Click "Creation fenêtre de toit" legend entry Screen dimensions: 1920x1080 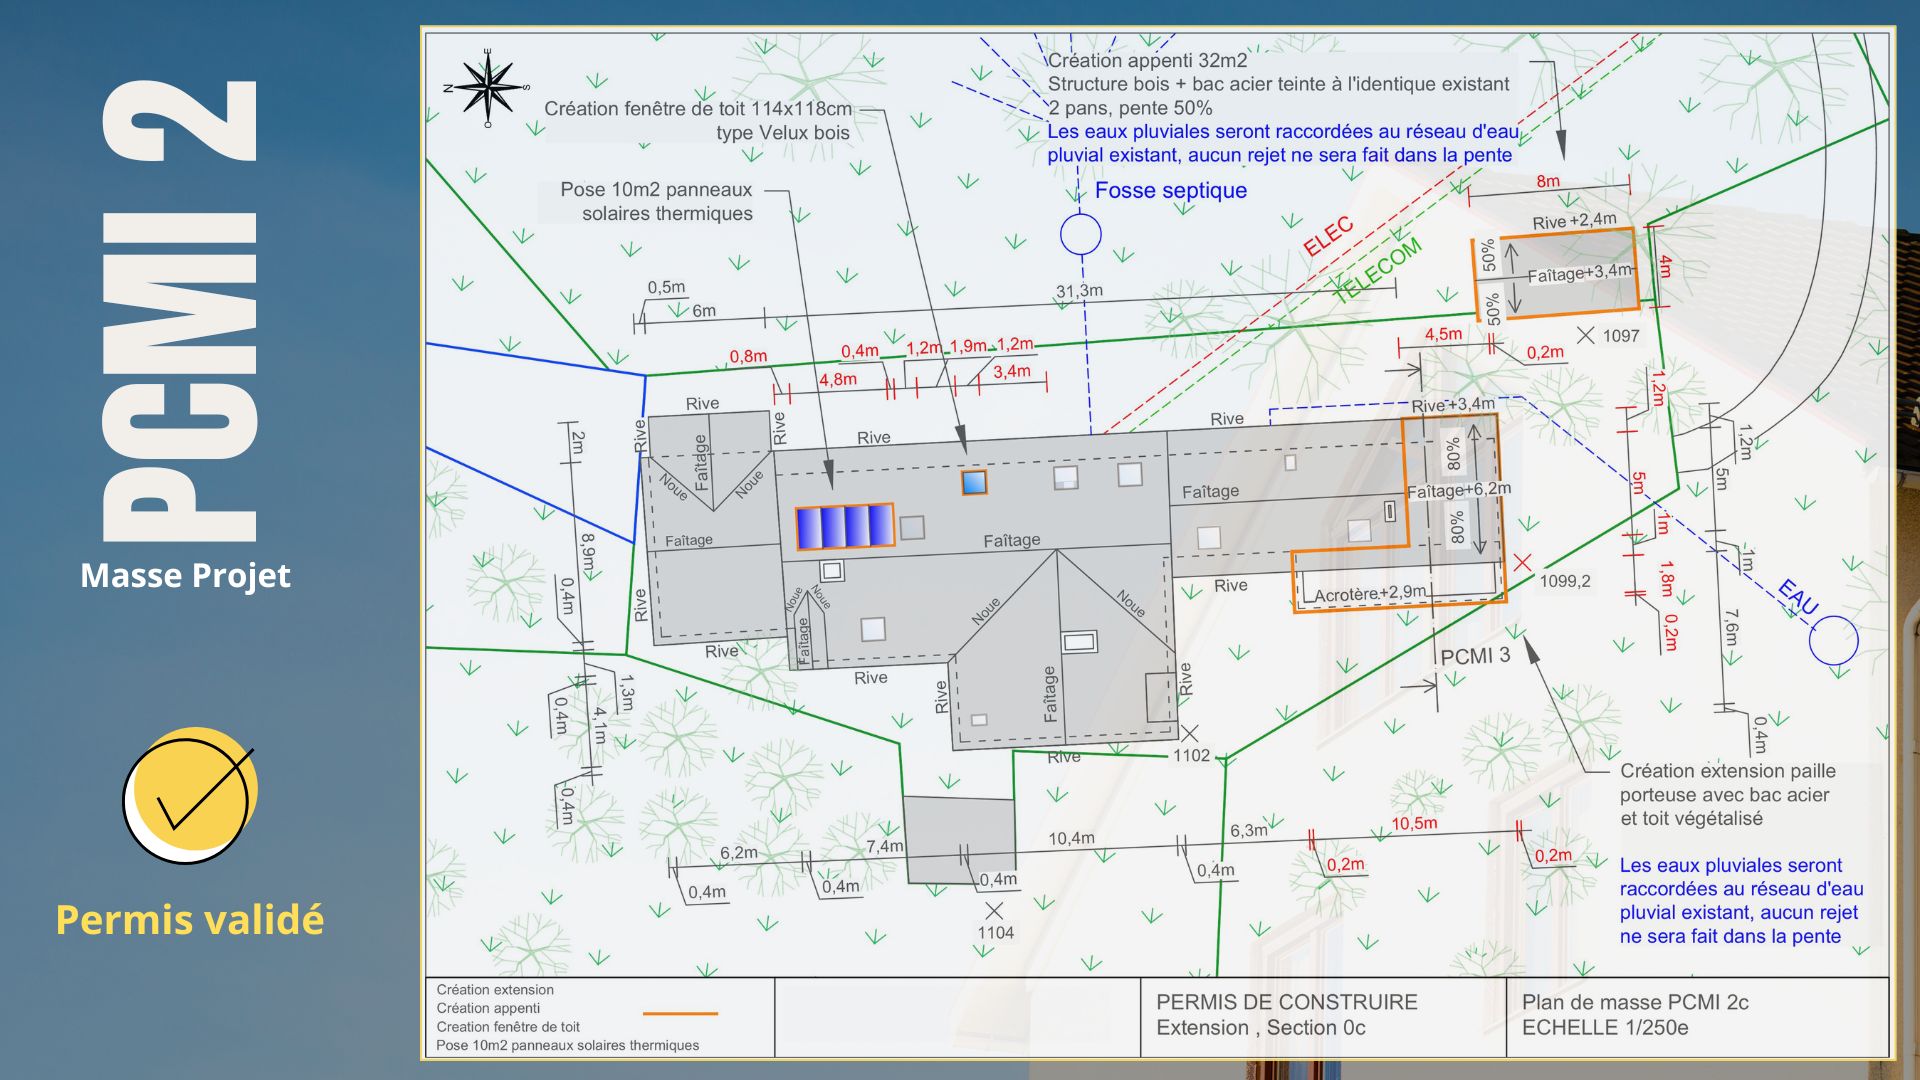(508, 1027)
